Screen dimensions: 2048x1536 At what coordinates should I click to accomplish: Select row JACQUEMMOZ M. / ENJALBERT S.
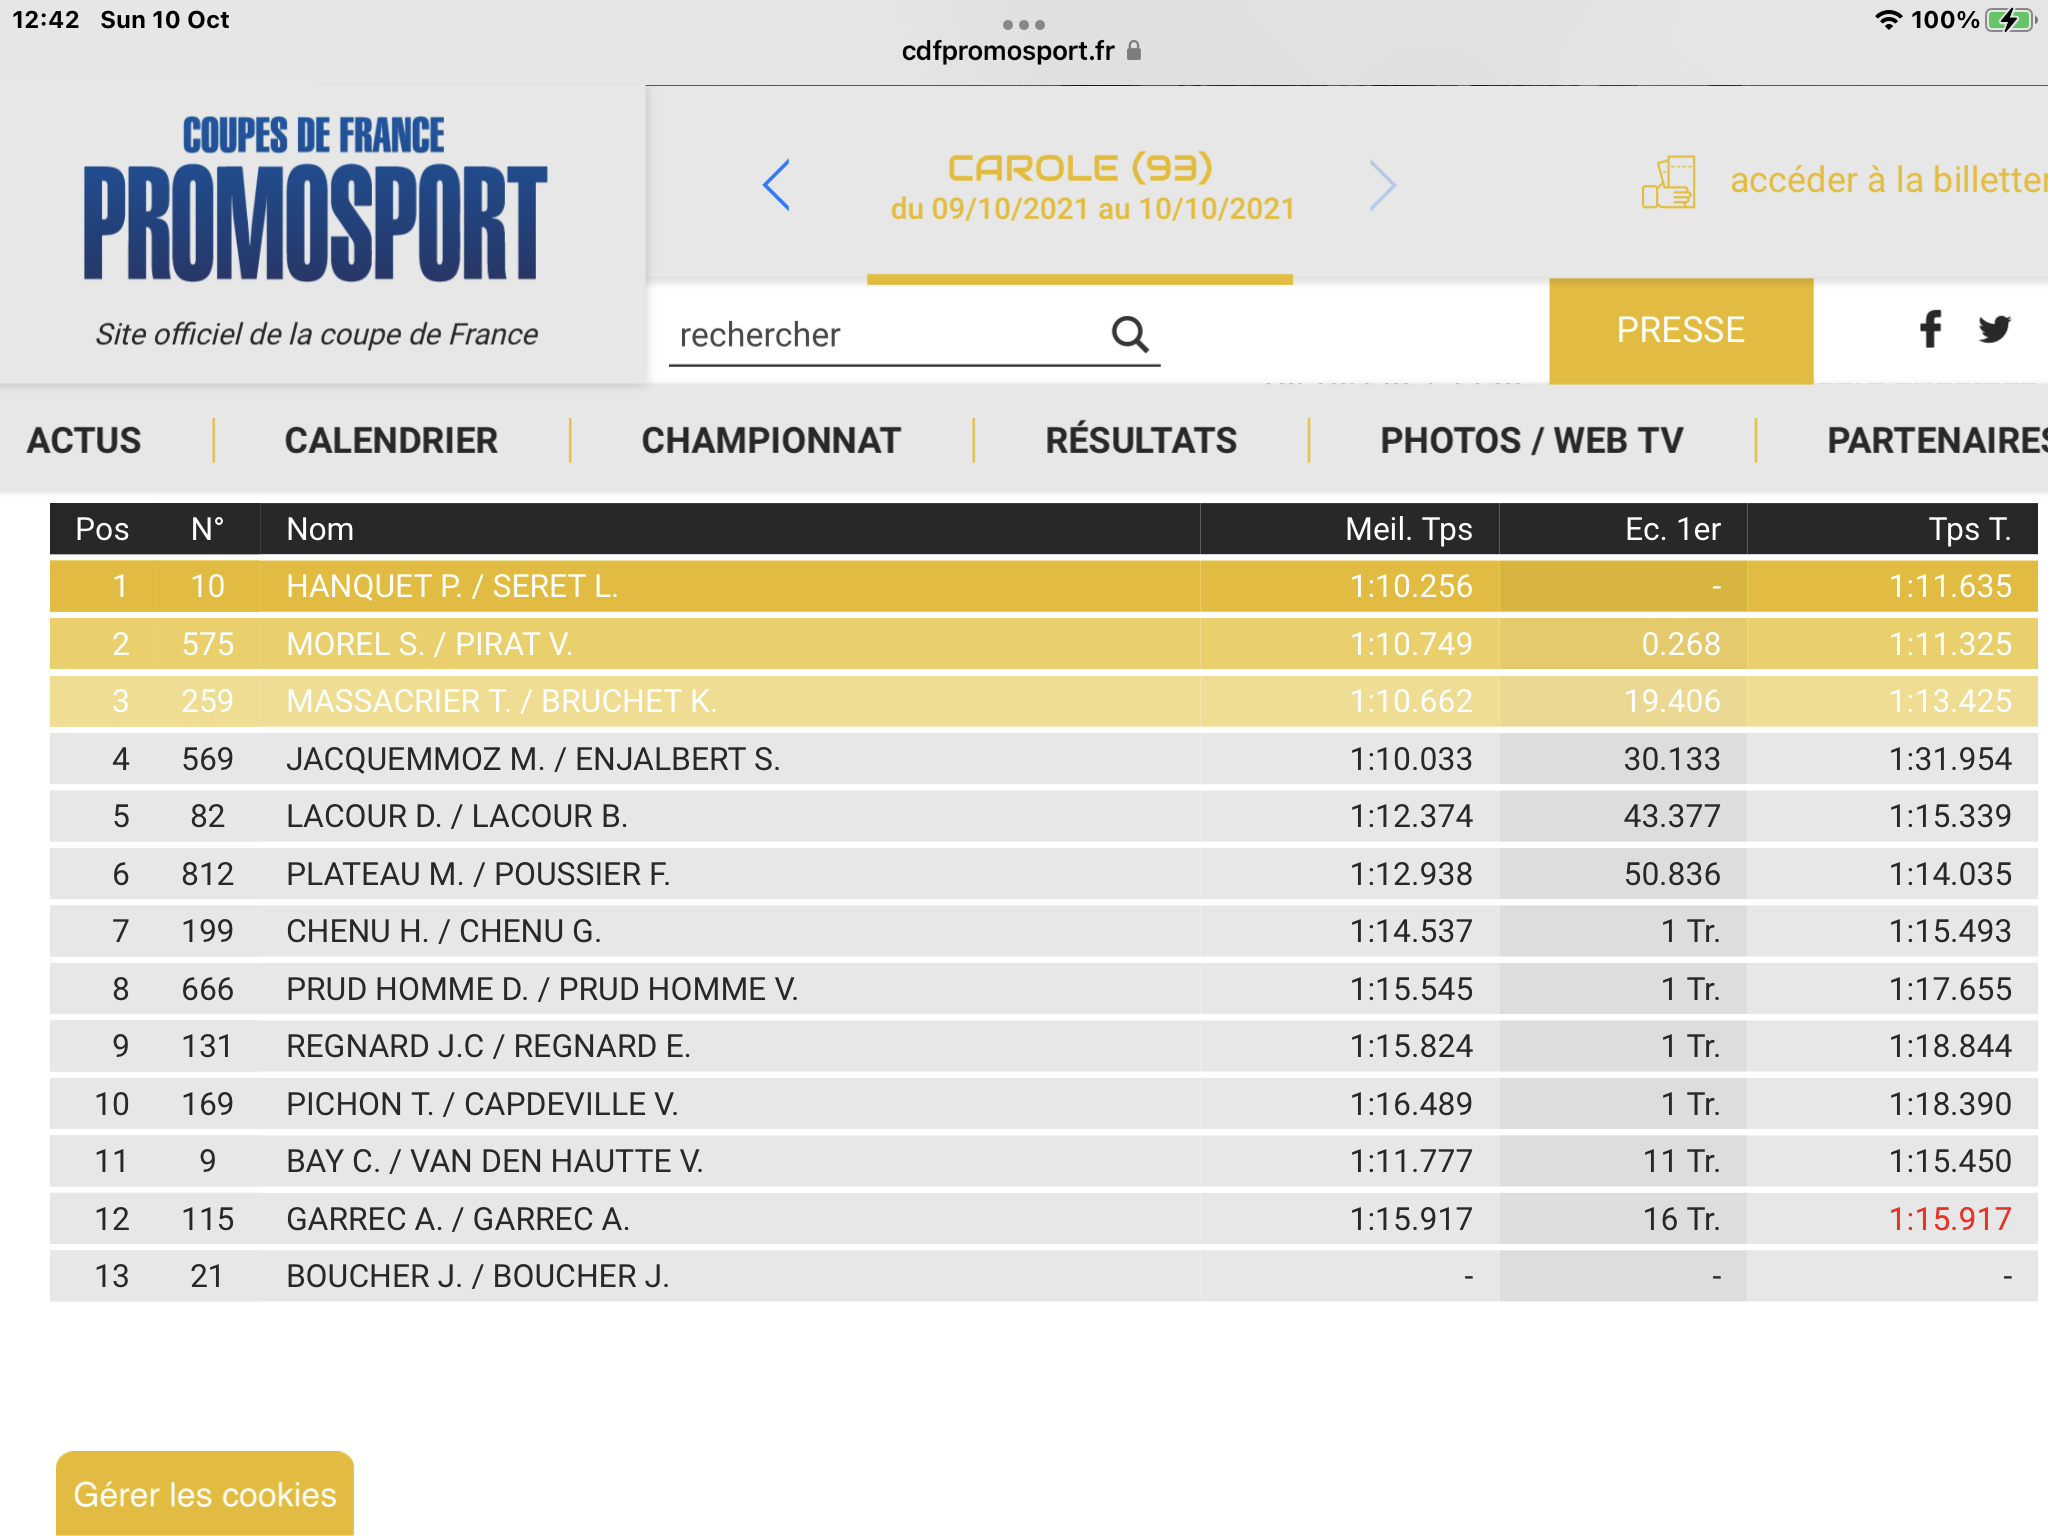click(x=1044, y=759)
